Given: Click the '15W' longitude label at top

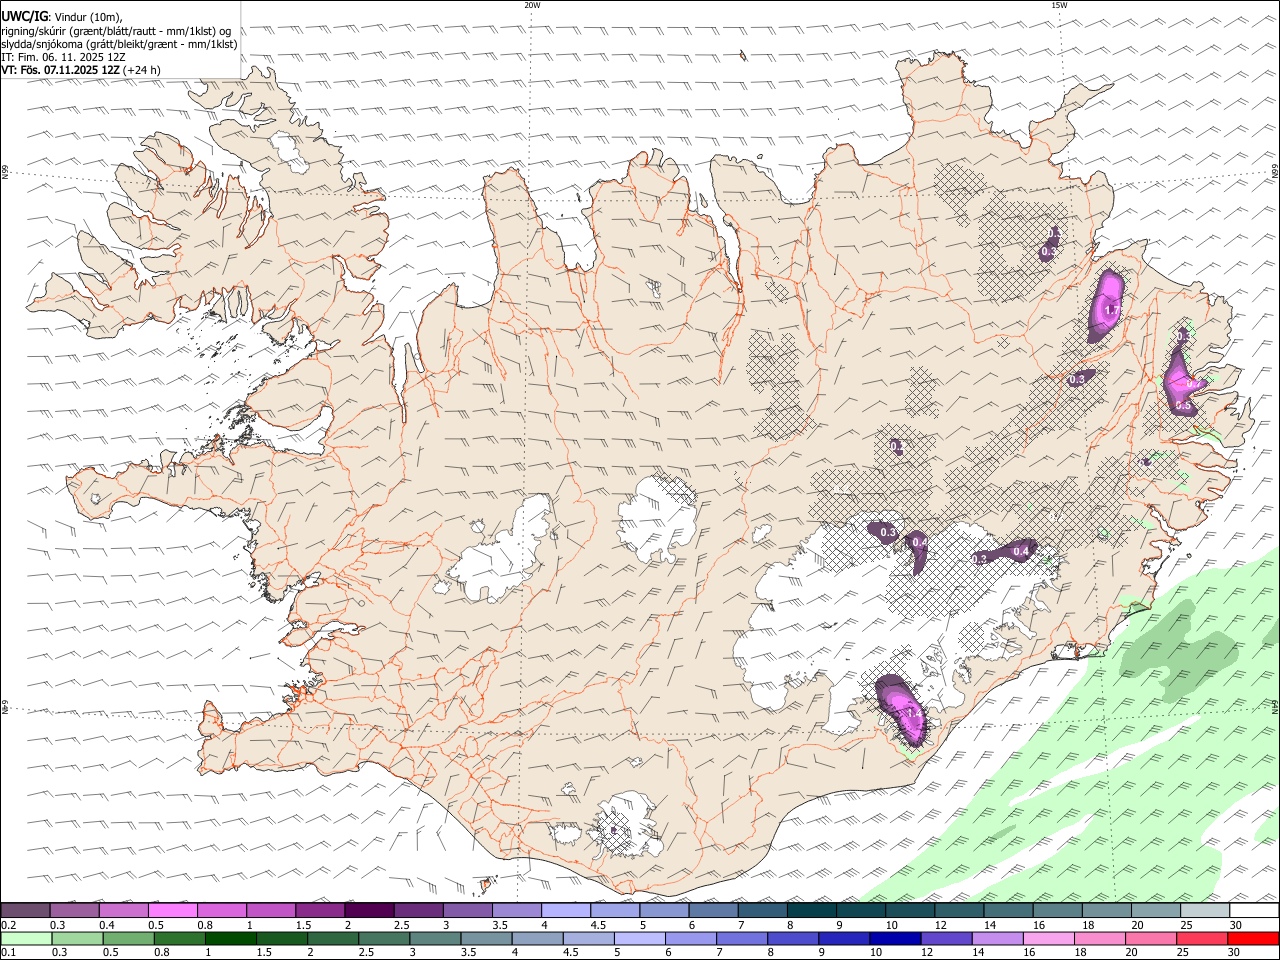Looking at the screenshot, I should [x=1058, y=5].
